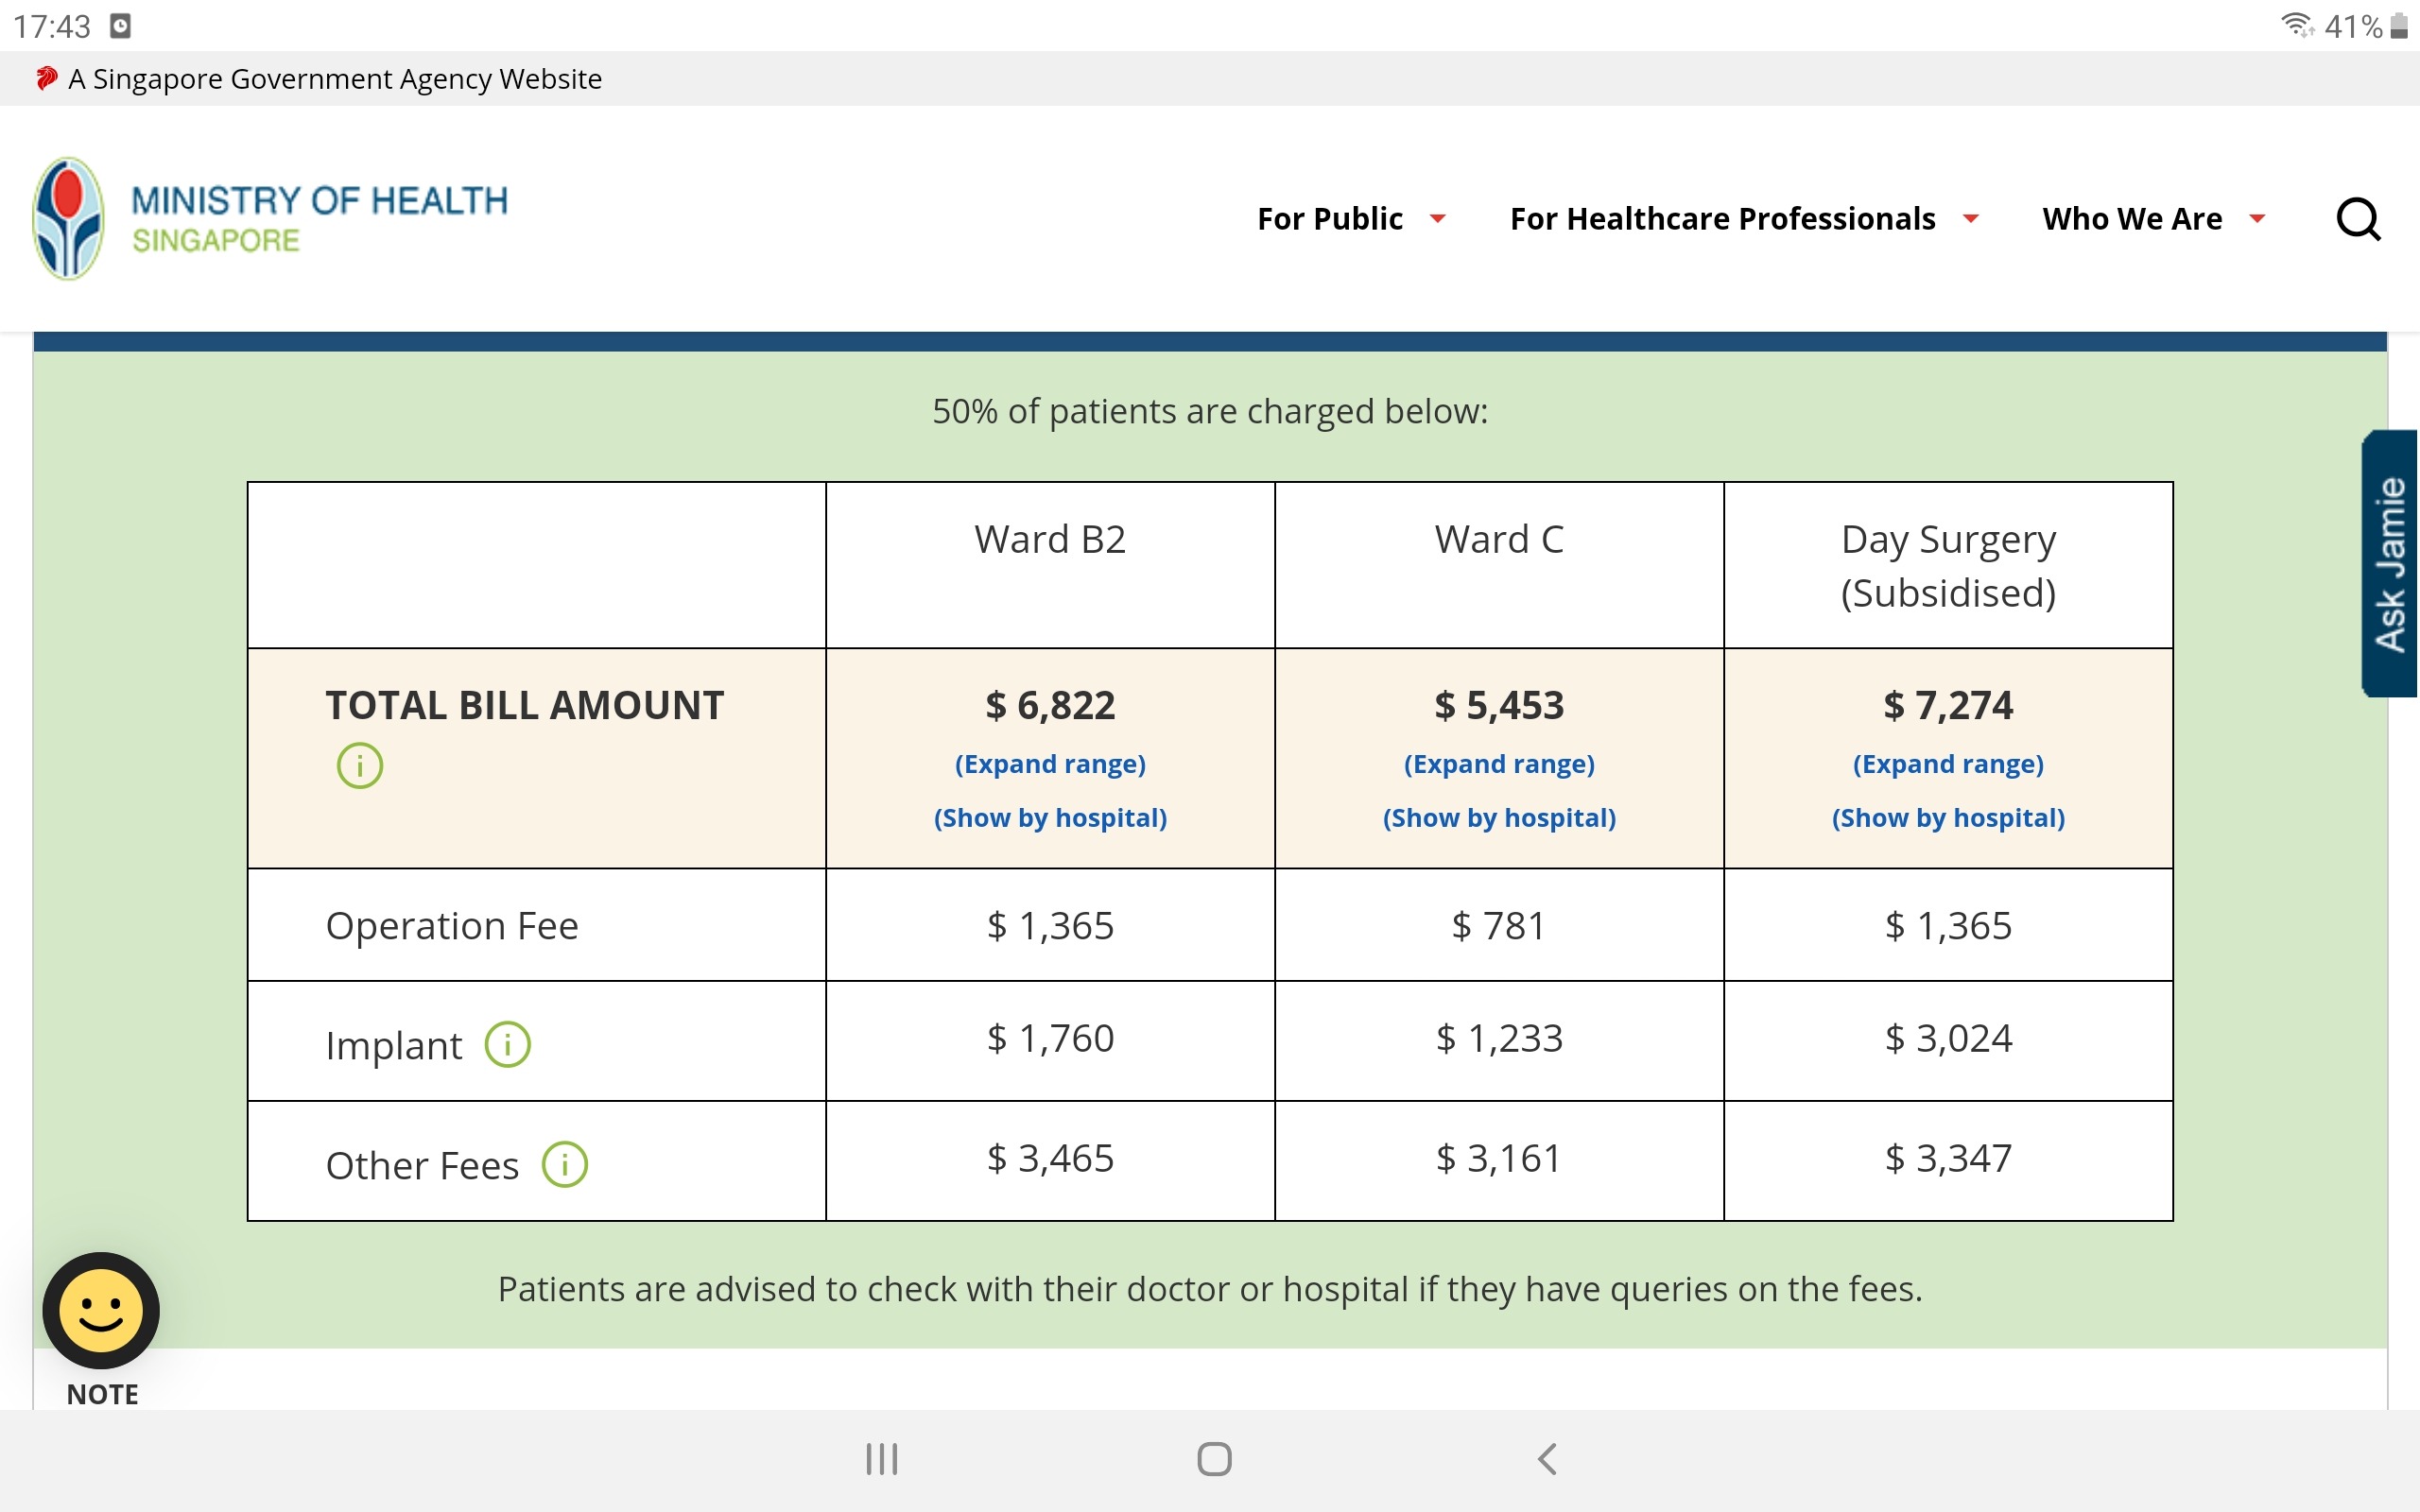2420x1512 pixels.
Task: Tap the Android back arrow
Action: click(x=1547, y=1459)
